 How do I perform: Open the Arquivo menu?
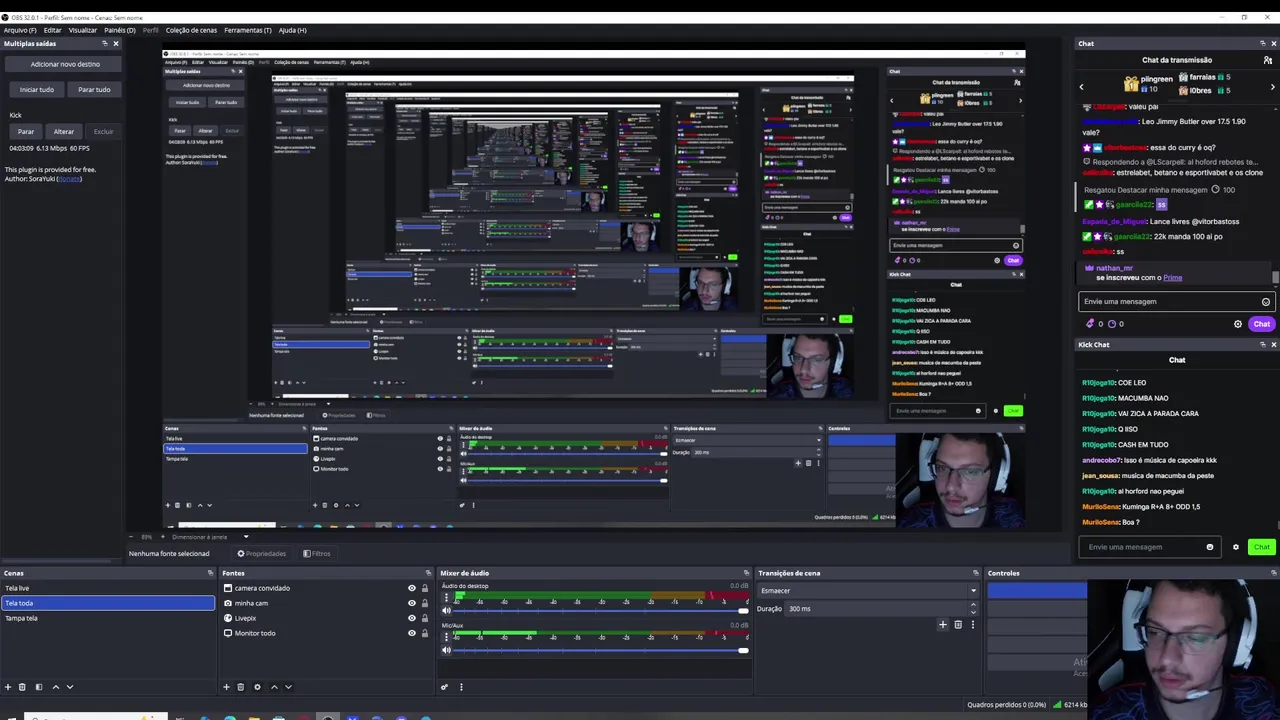tap(20, 30)
